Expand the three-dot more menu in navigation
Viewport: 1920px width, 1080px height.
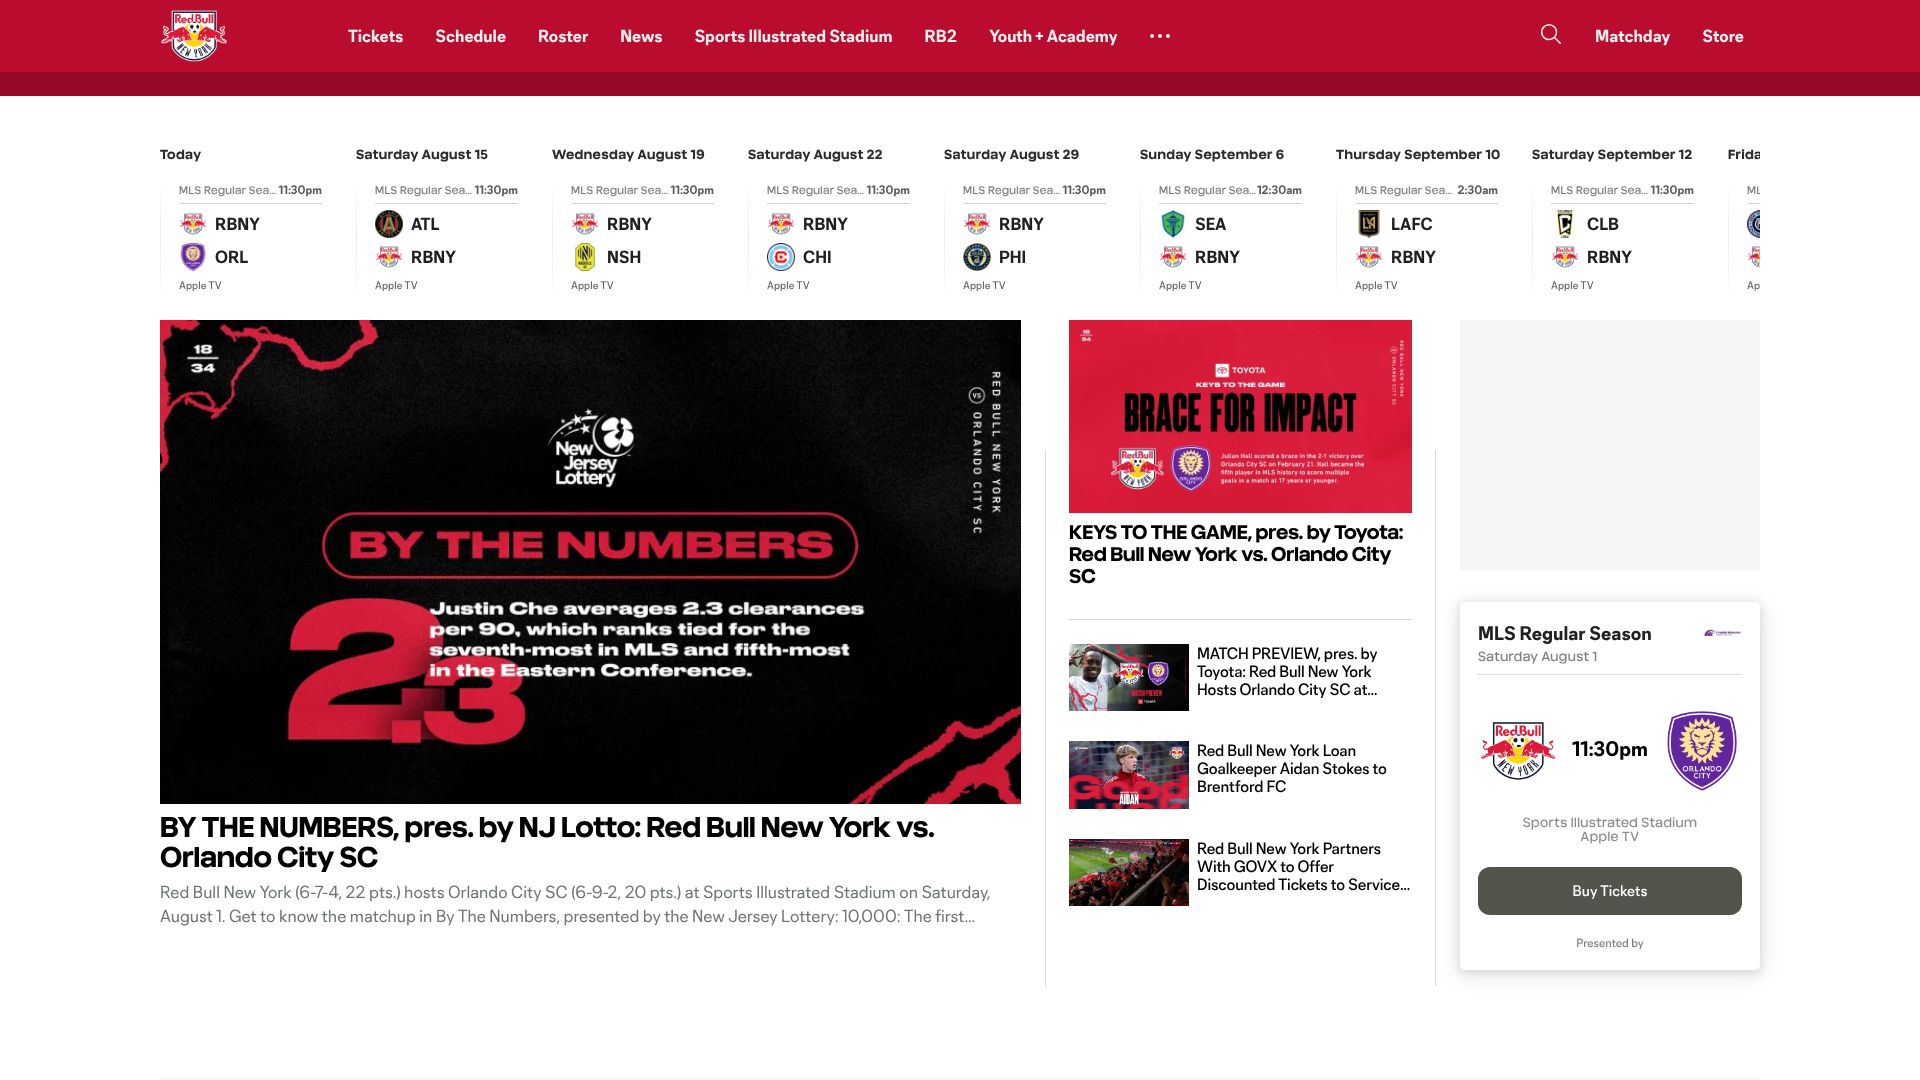point(1159,36)
